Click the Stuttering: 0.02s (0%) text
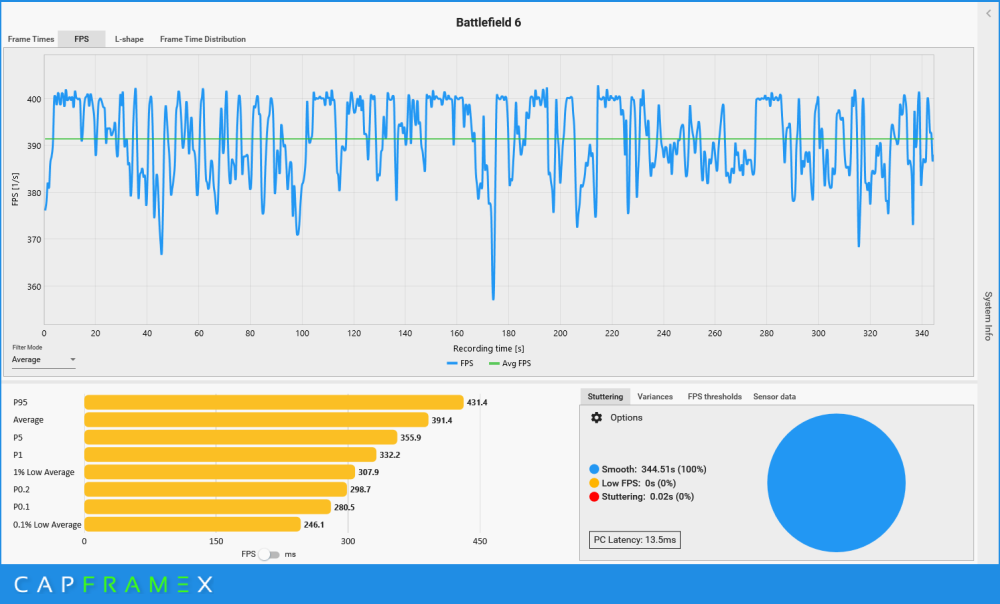 [x=647, y=496]
